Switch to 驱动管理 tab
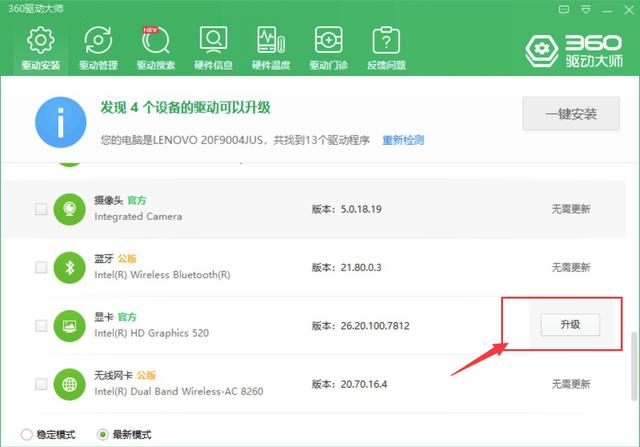 coord(98,48)
